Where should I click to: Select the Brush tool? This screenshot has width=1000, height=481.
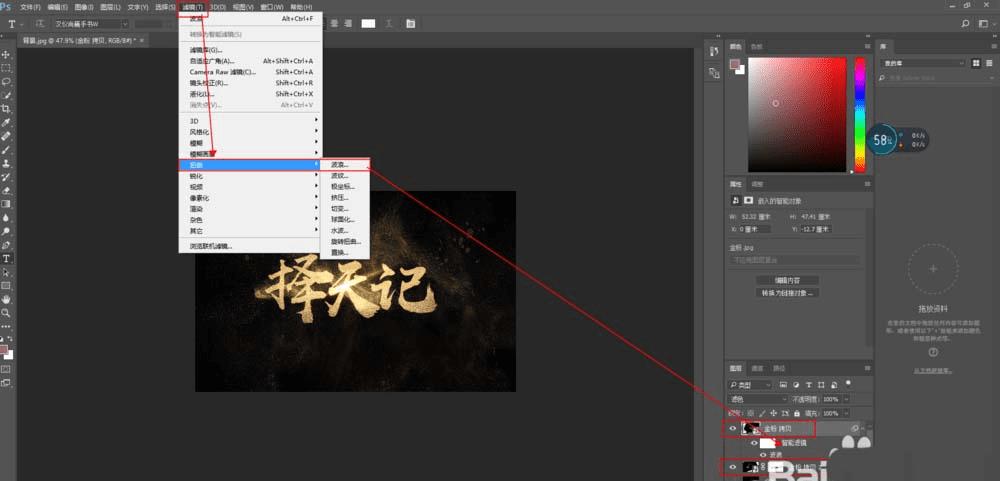coord(6,150)
